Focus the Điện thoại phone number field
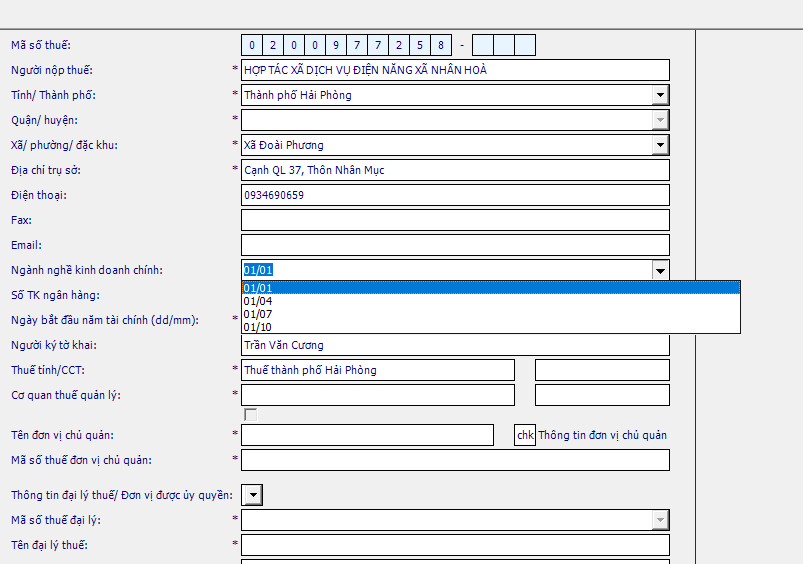Image resolution: width=803 pixels, height=564 pixels. 455,195
